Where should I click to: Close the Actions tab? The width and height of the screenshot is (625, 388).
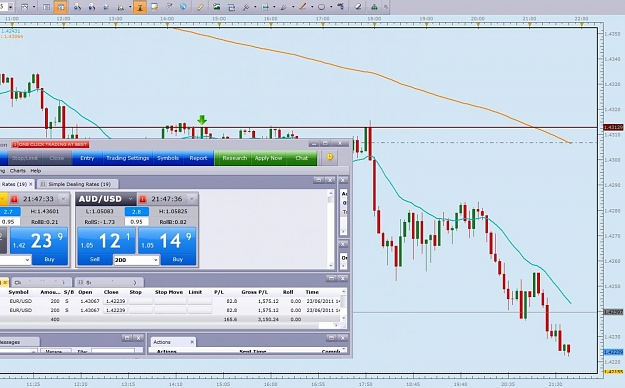click(192, 342)
